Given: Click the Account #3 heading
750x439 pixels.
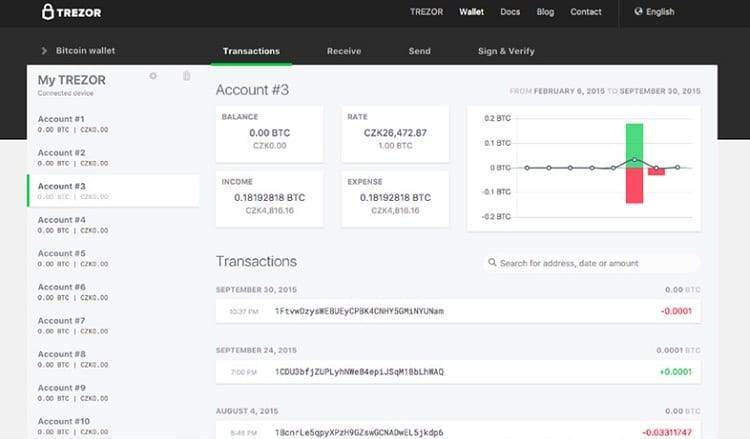Looking at the screenshot, I should point(252,90).
